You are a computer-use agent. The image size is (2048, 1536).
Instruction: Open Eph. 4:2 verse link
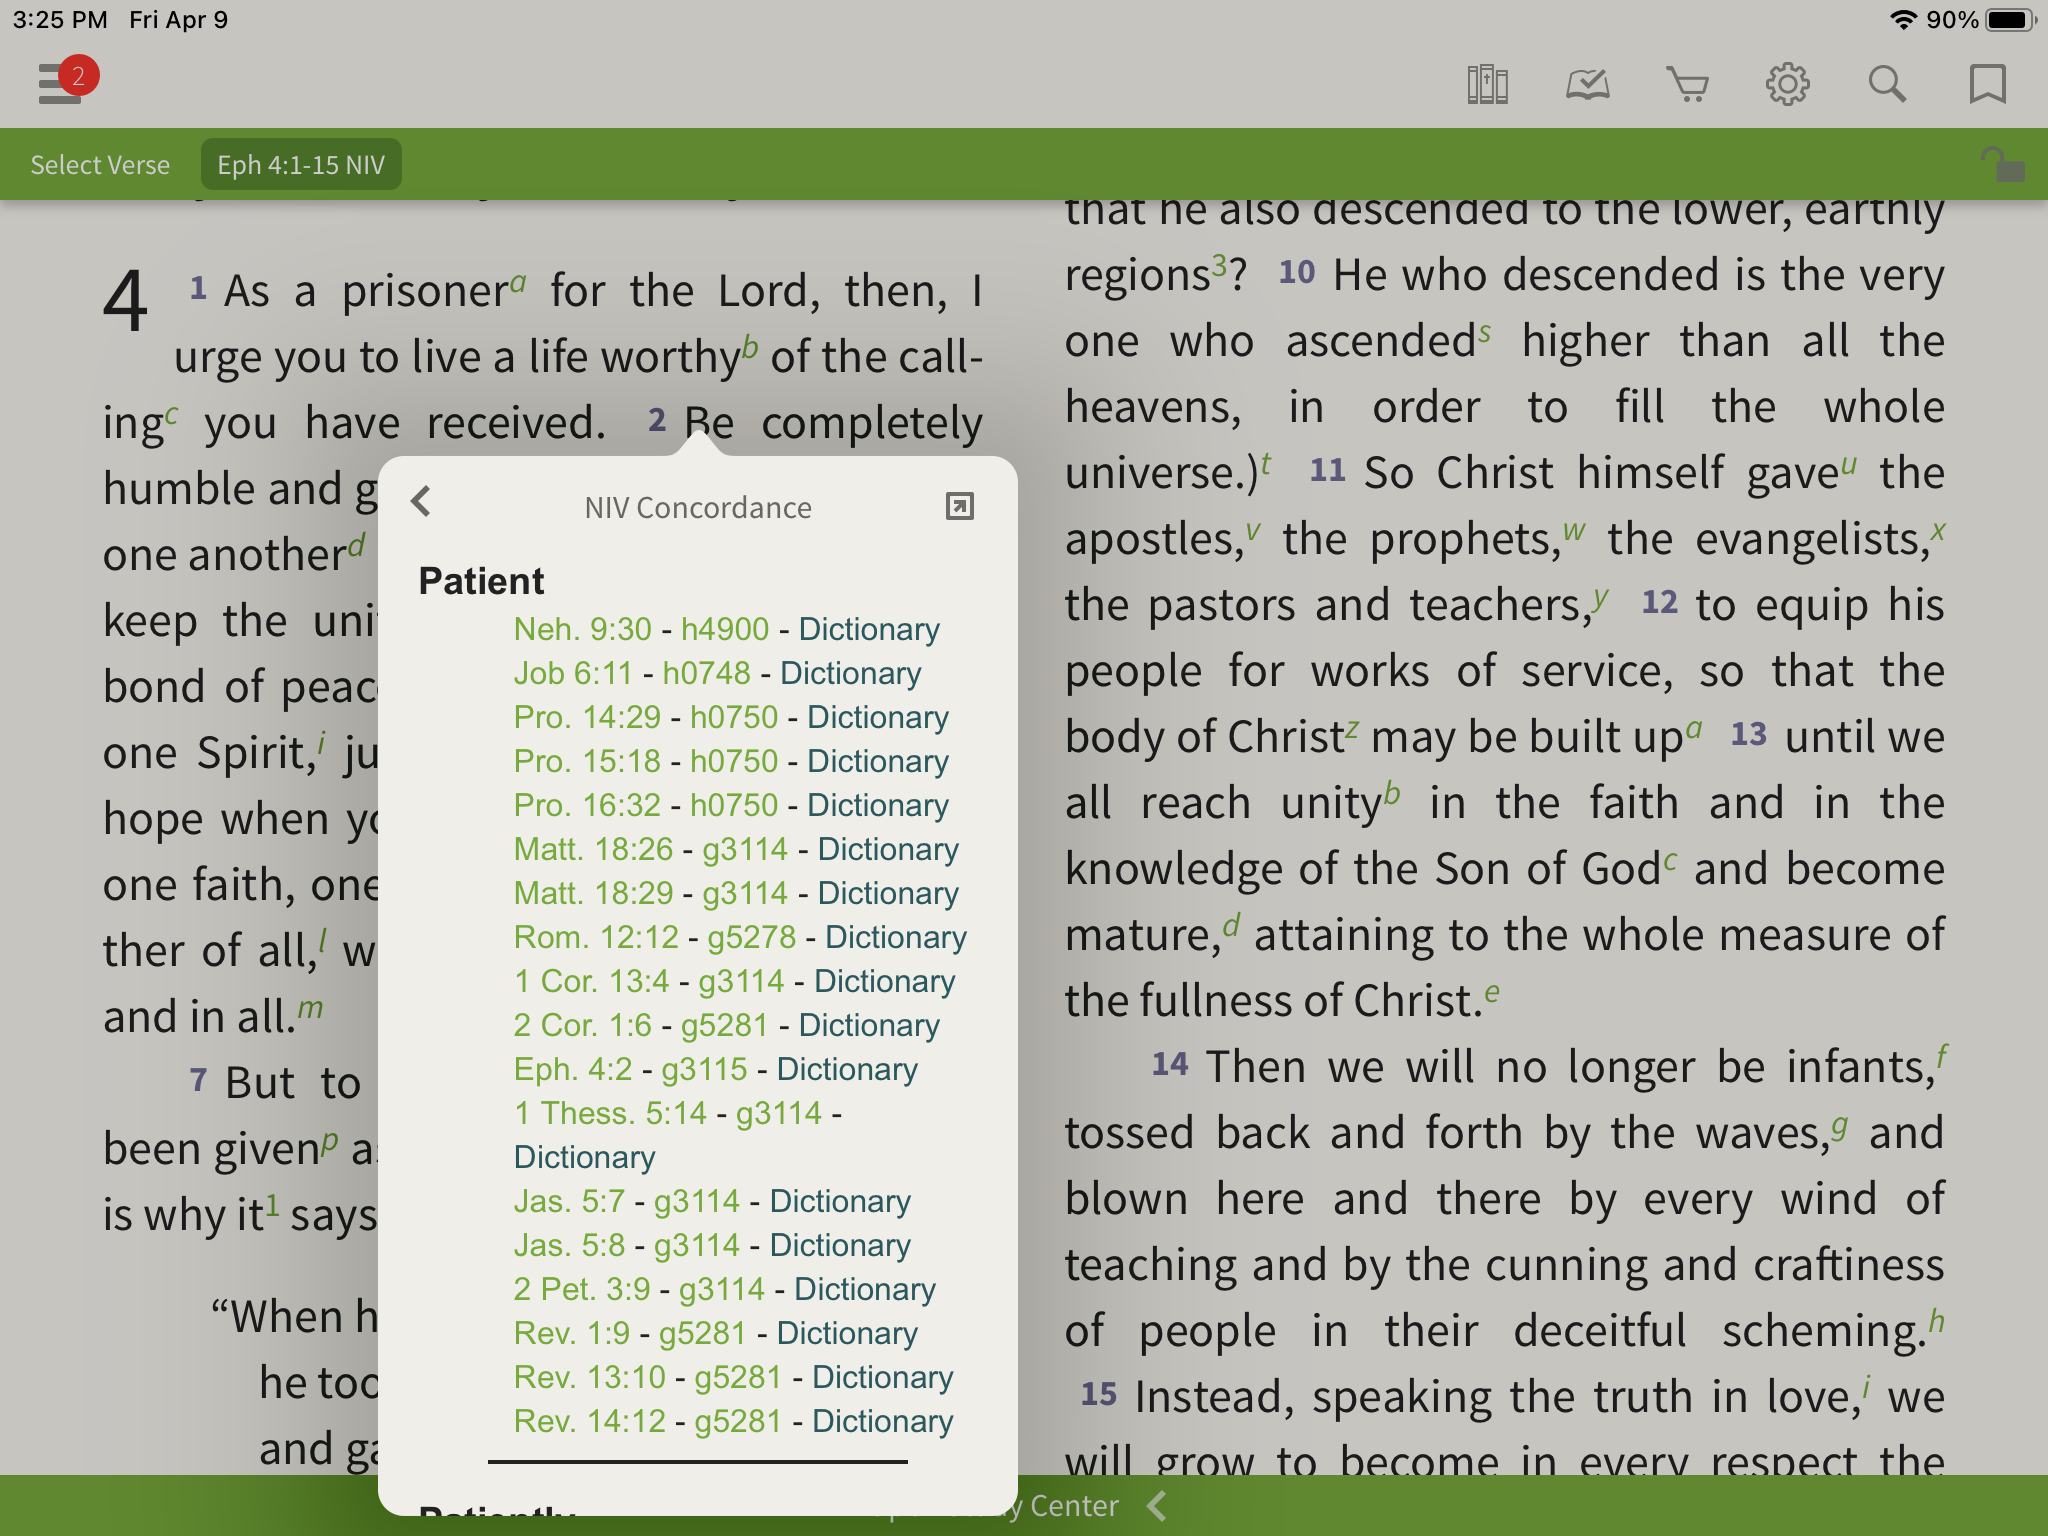[573, 1069]
